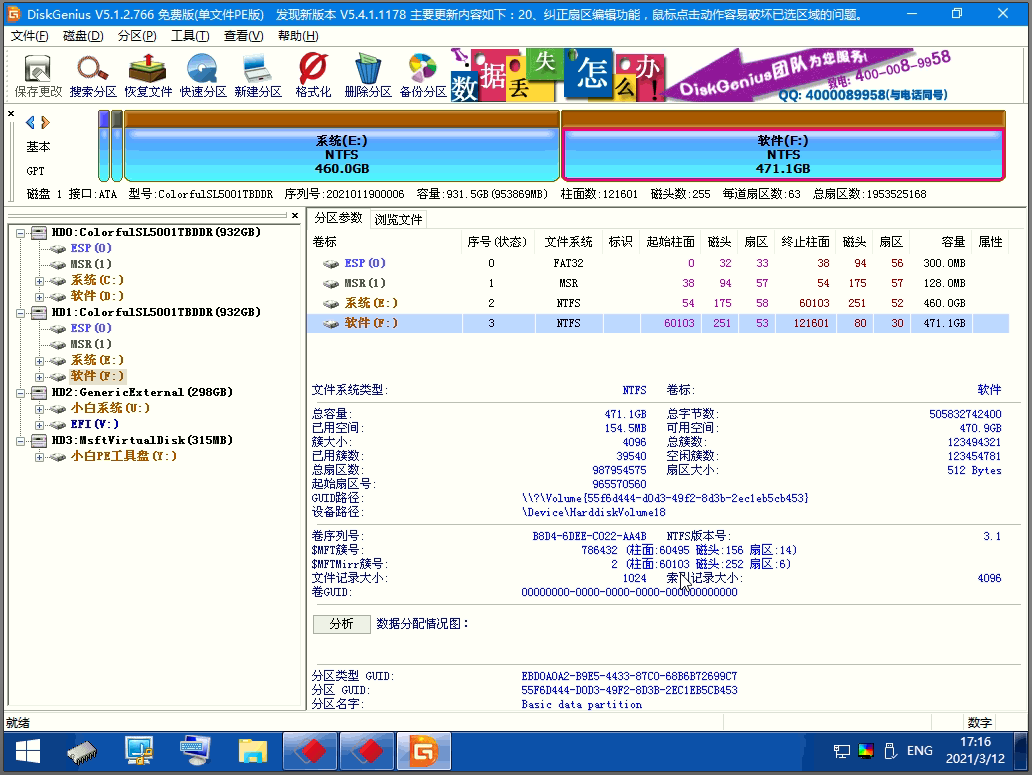Click the 格式化 (Format) toolbar icon
1032x775 pixels.
click(313, 76)
